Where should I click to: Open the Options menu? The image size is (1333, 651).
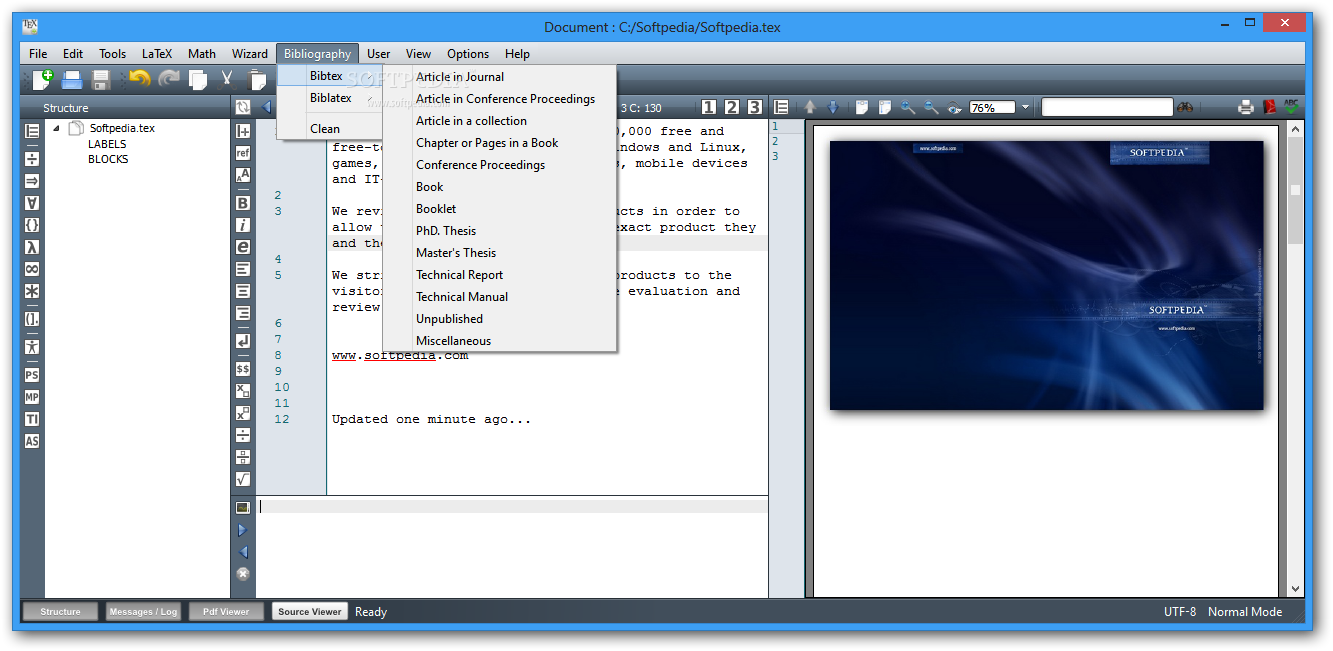(x=468, y=54)
